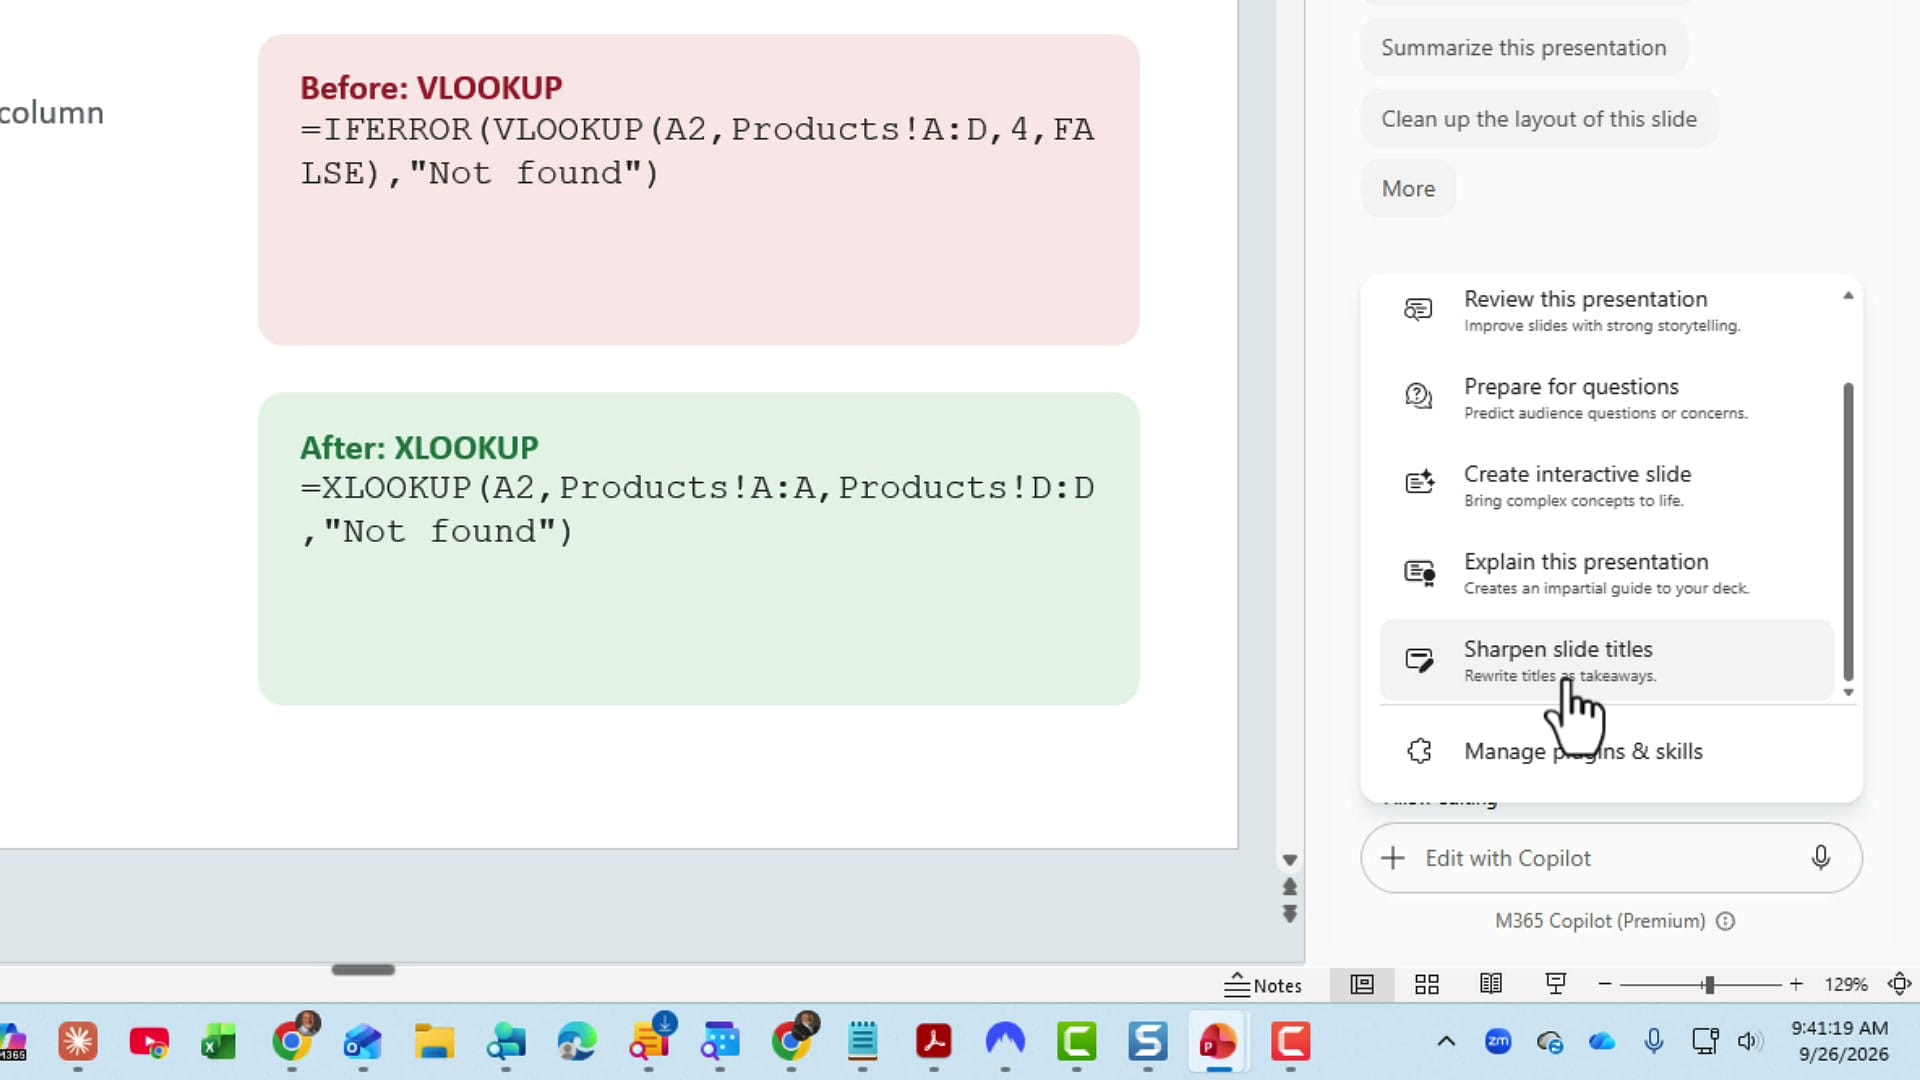Go to next slide arrow button

coord(1290,914)
